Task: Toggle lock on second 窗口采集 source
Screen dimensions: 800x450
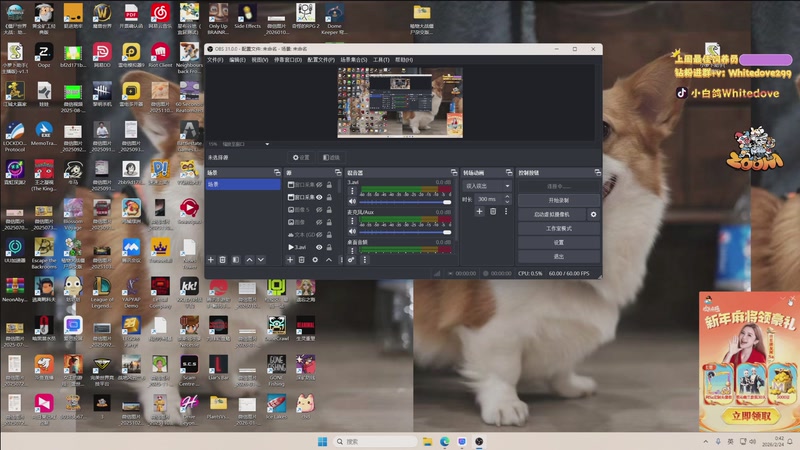Action: pyautogui.click(x=330, y=197)
